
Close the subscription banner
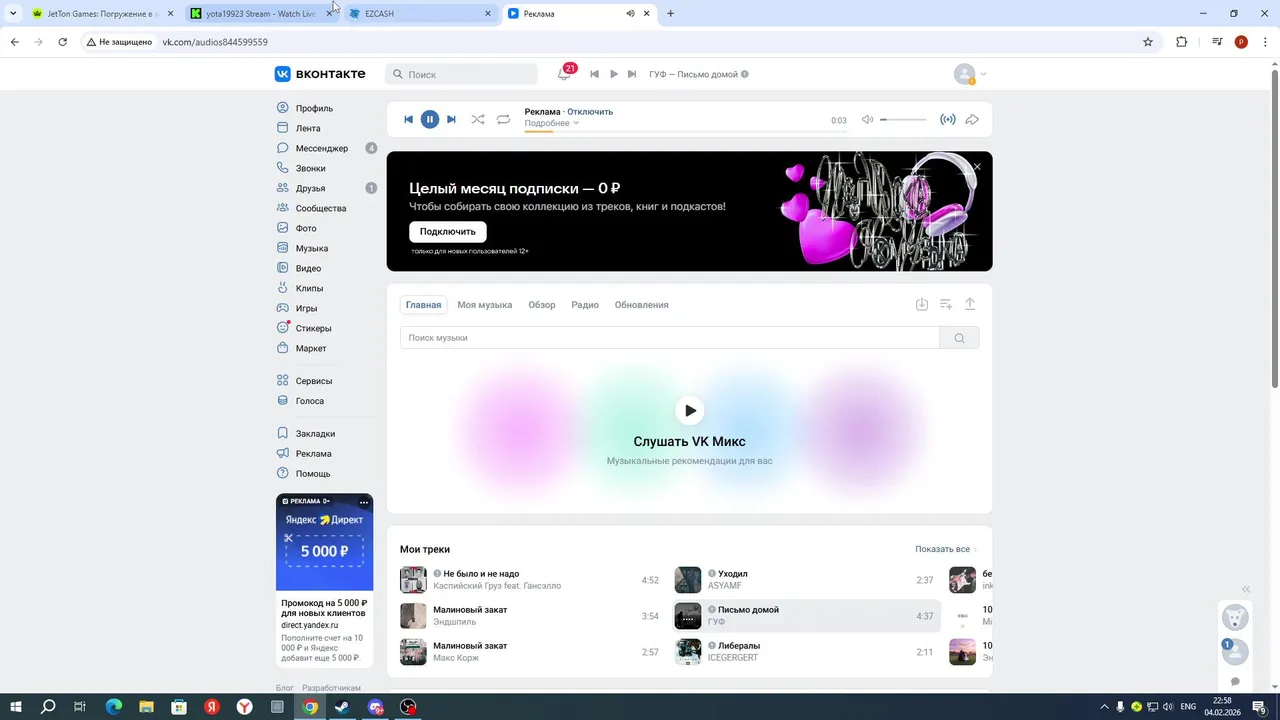coord(977,167)
